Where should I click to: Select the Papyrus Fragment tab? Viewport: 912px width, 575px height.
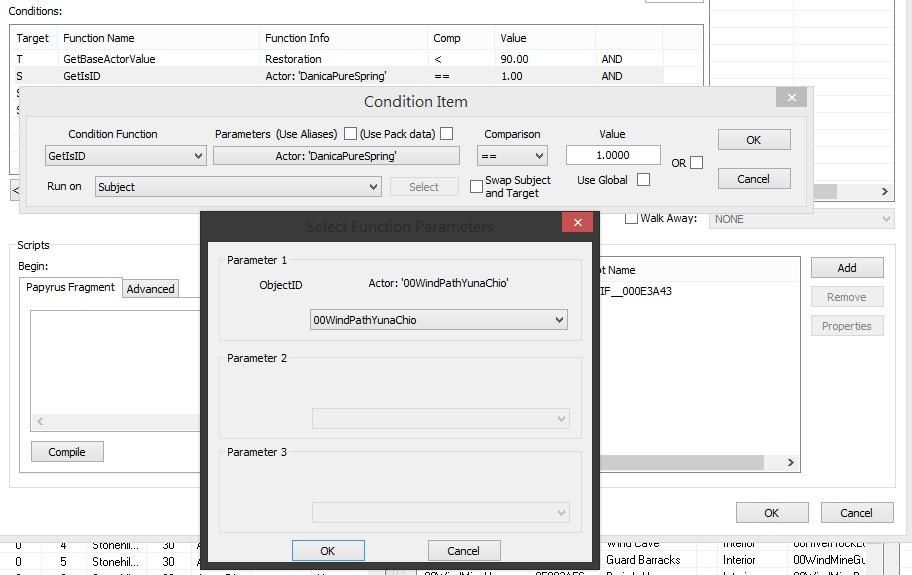(70, 288)
